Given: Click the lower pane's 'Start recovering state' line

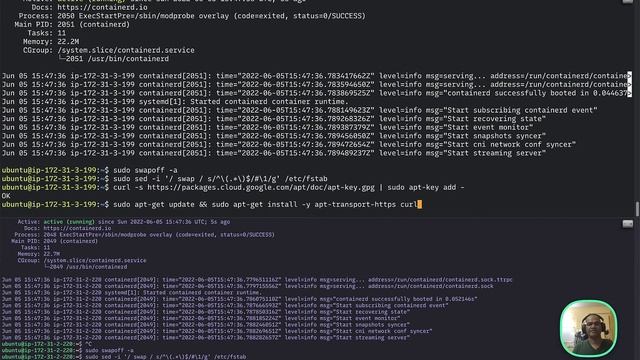Looking at the screenshot, I should pyautogui.click(x=206, y=312).
